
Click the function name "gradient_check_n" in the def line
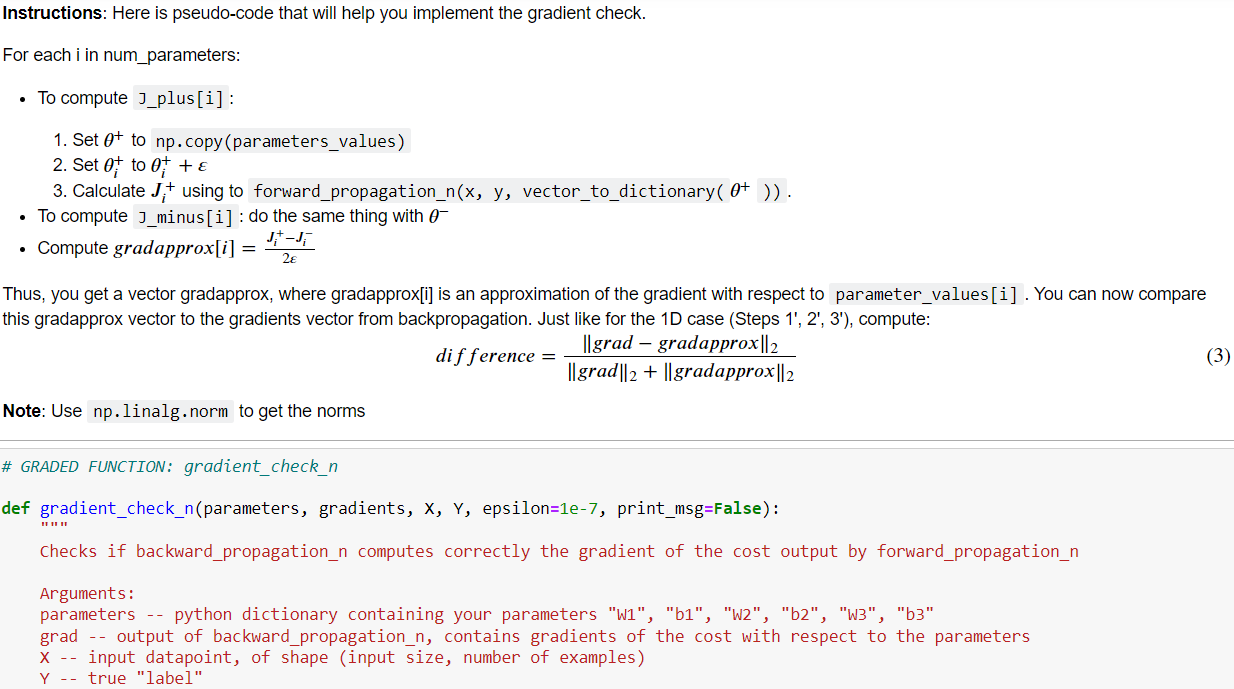pyautogui.click(x=116, y=508)
